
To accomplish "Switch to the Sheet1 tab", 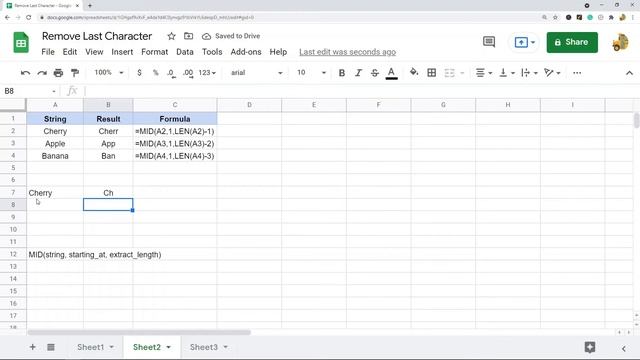I will [91, 347].
